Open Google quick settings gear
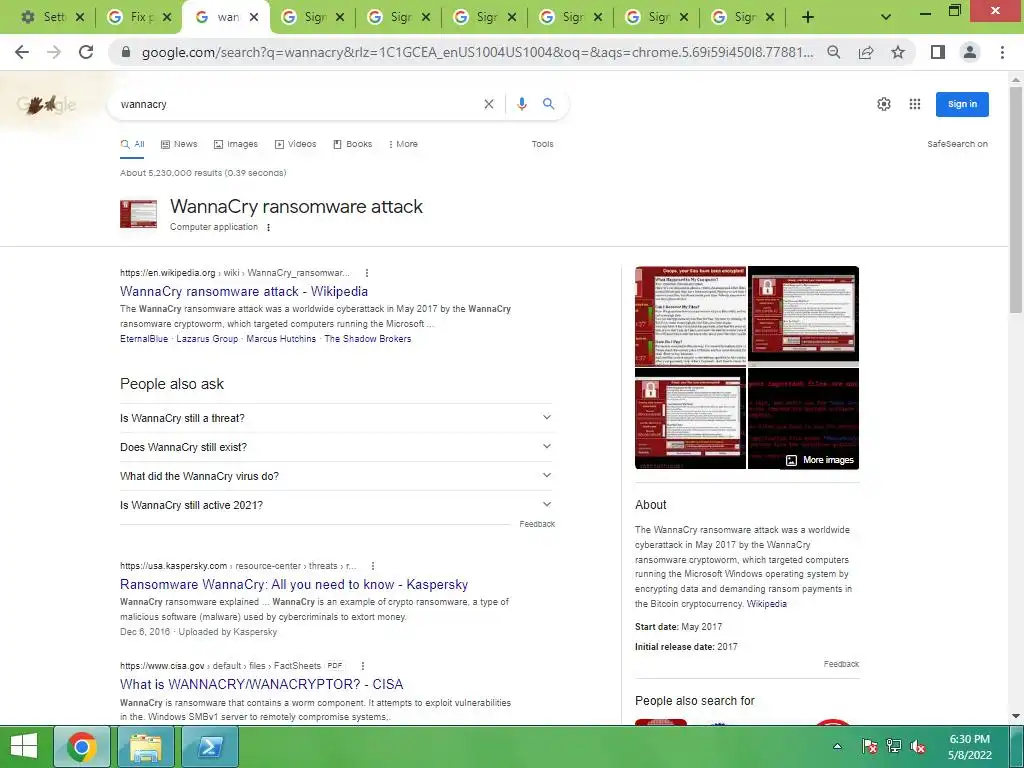 [884, 104]
